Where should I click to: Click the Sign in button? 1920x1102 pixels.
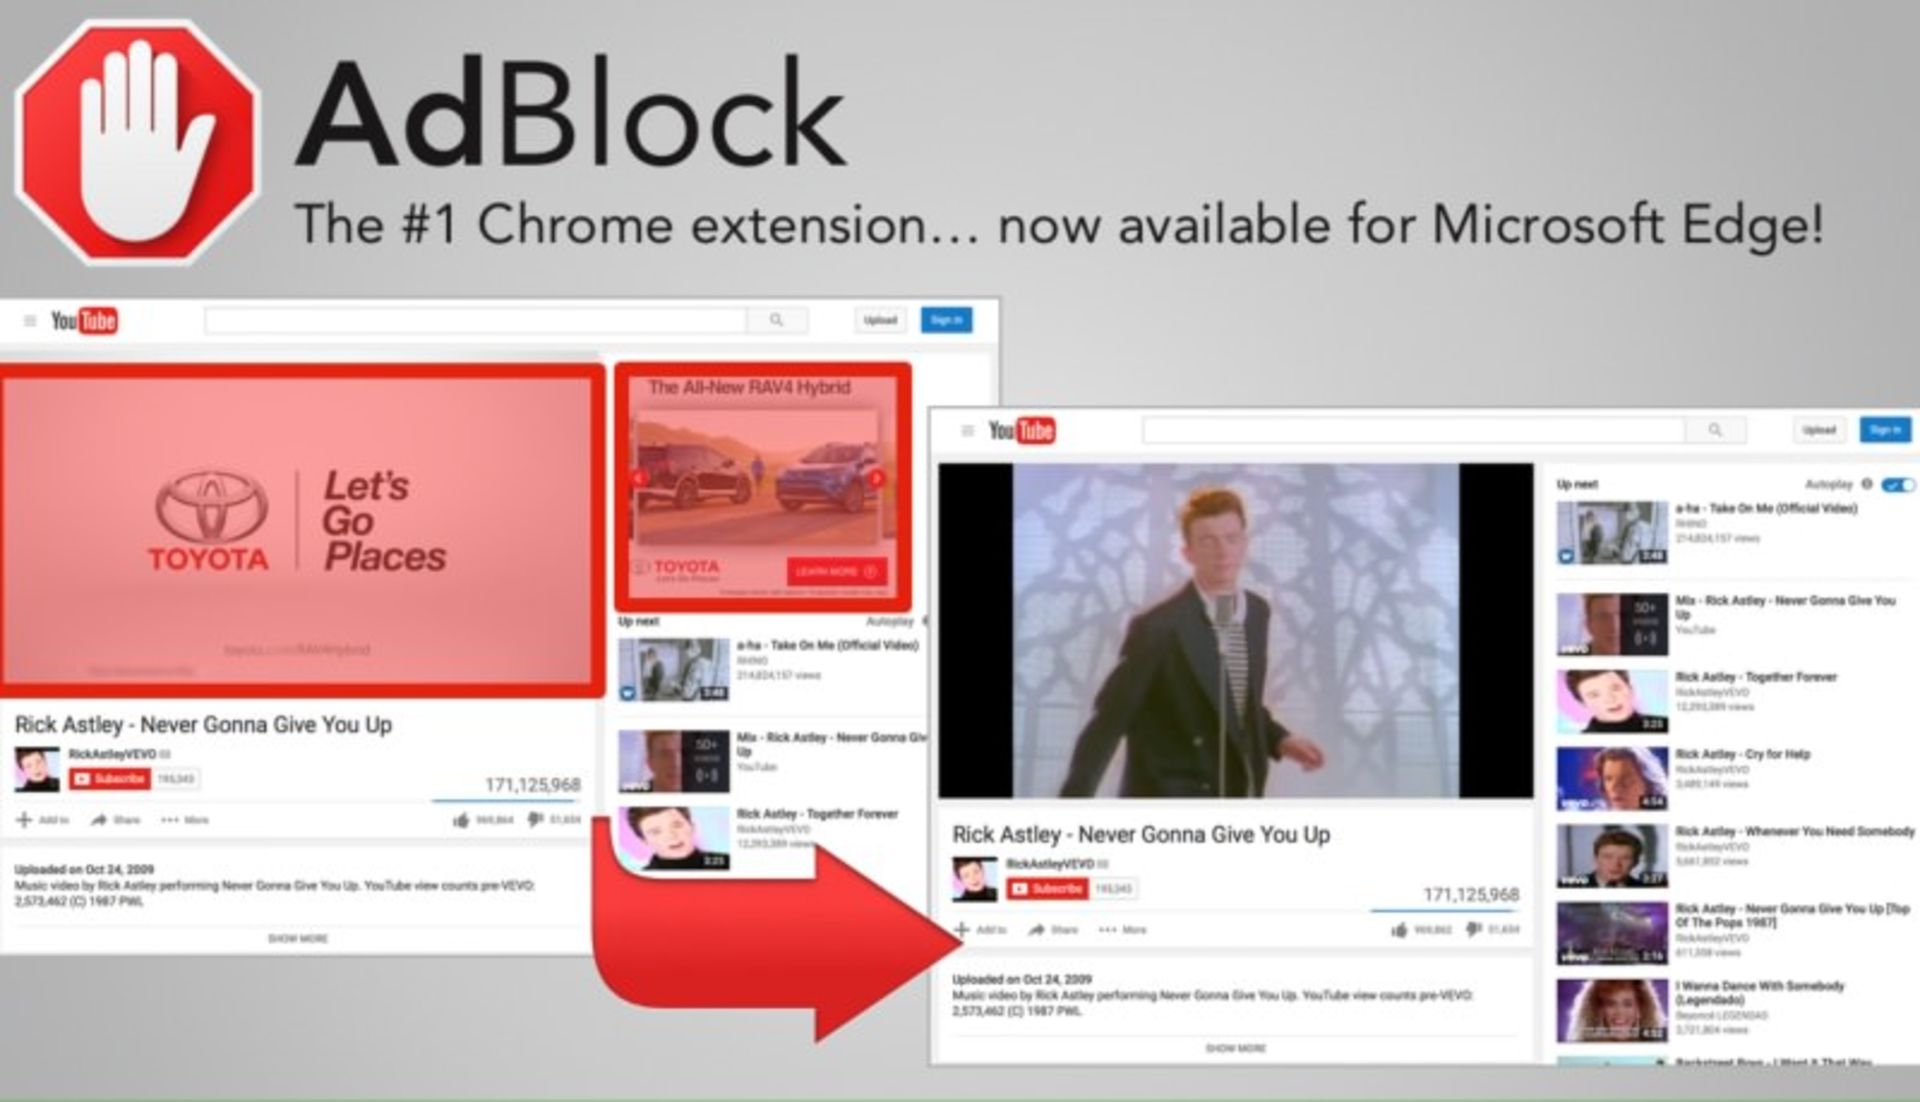(1884, 430)
